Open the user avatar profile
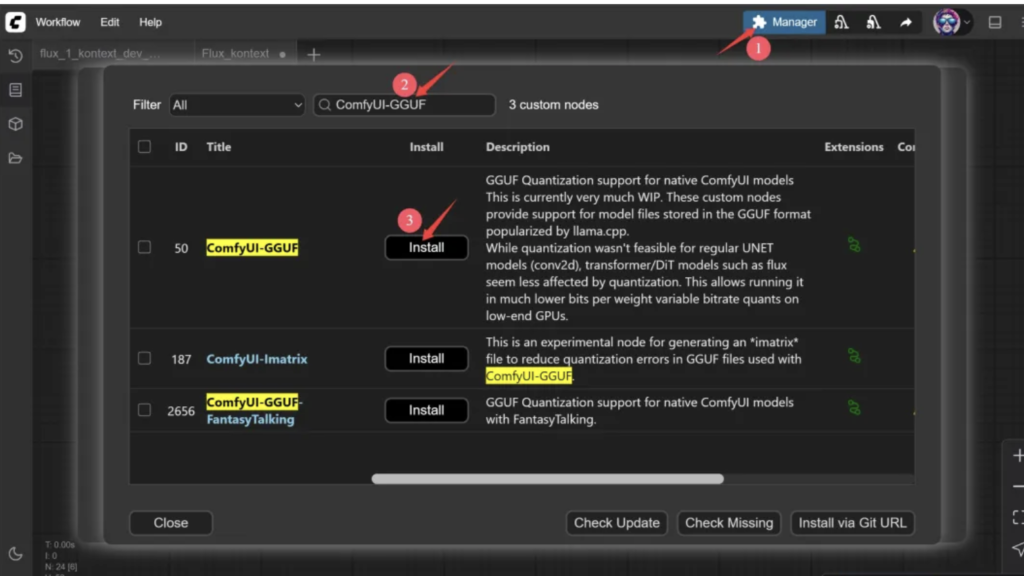The width and height of the screenshot is (1024, 576). pos(946,22)
